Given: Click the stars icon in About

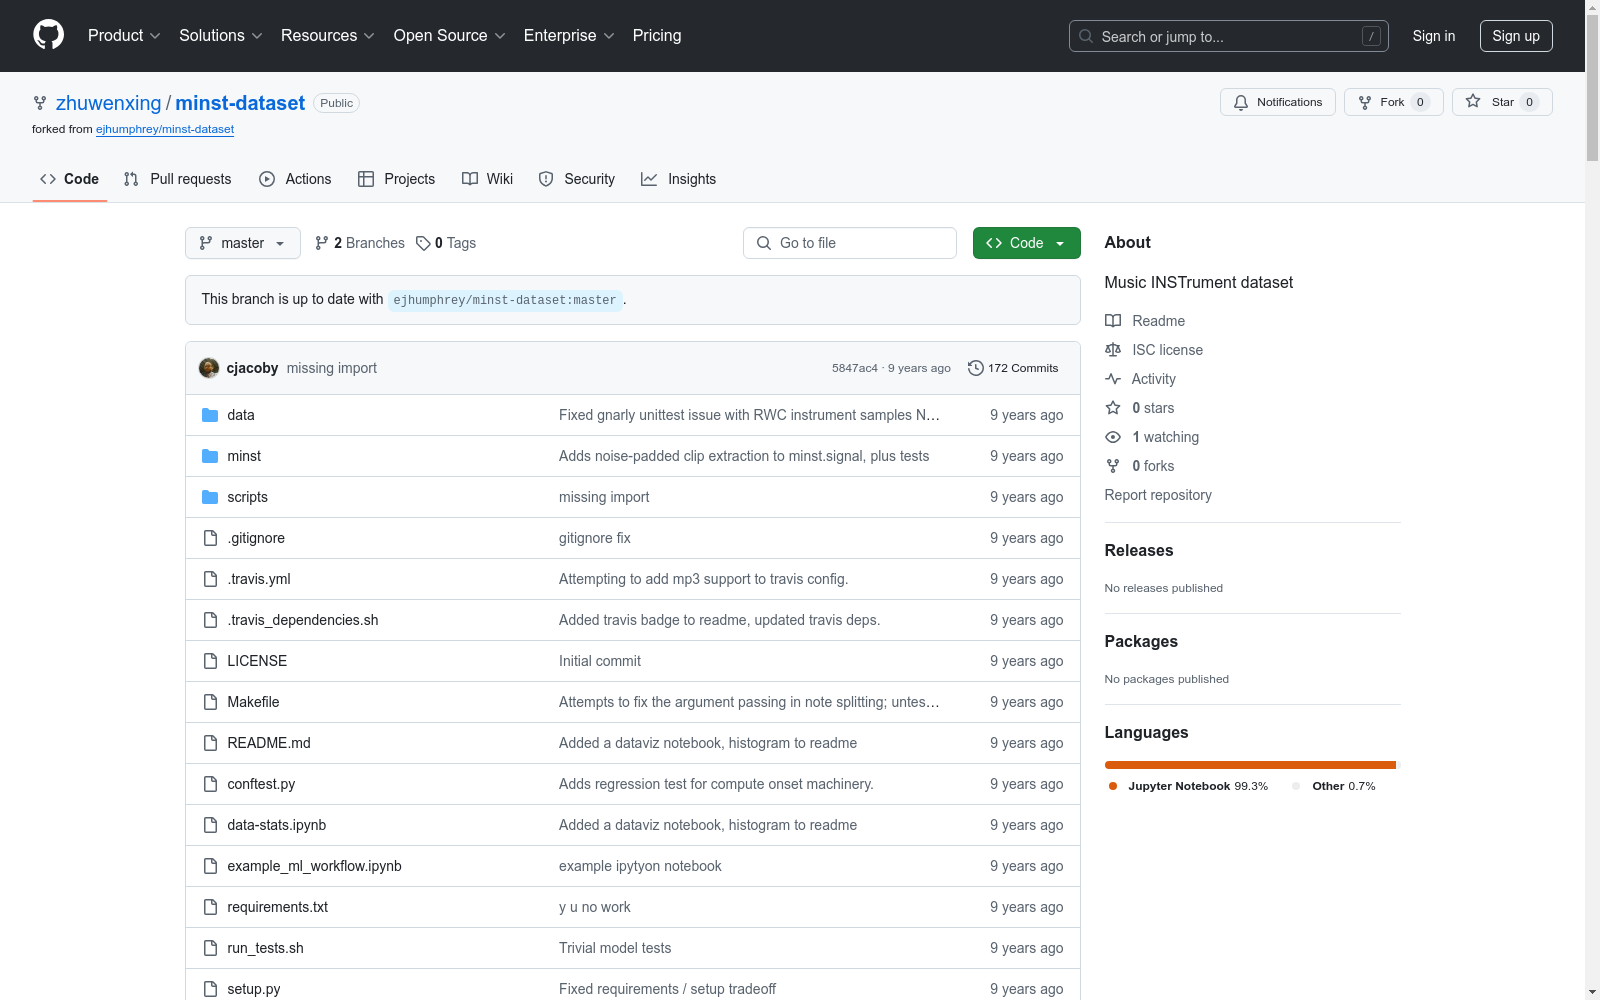Looking at the screenshot, I should tap(1113, 408).
